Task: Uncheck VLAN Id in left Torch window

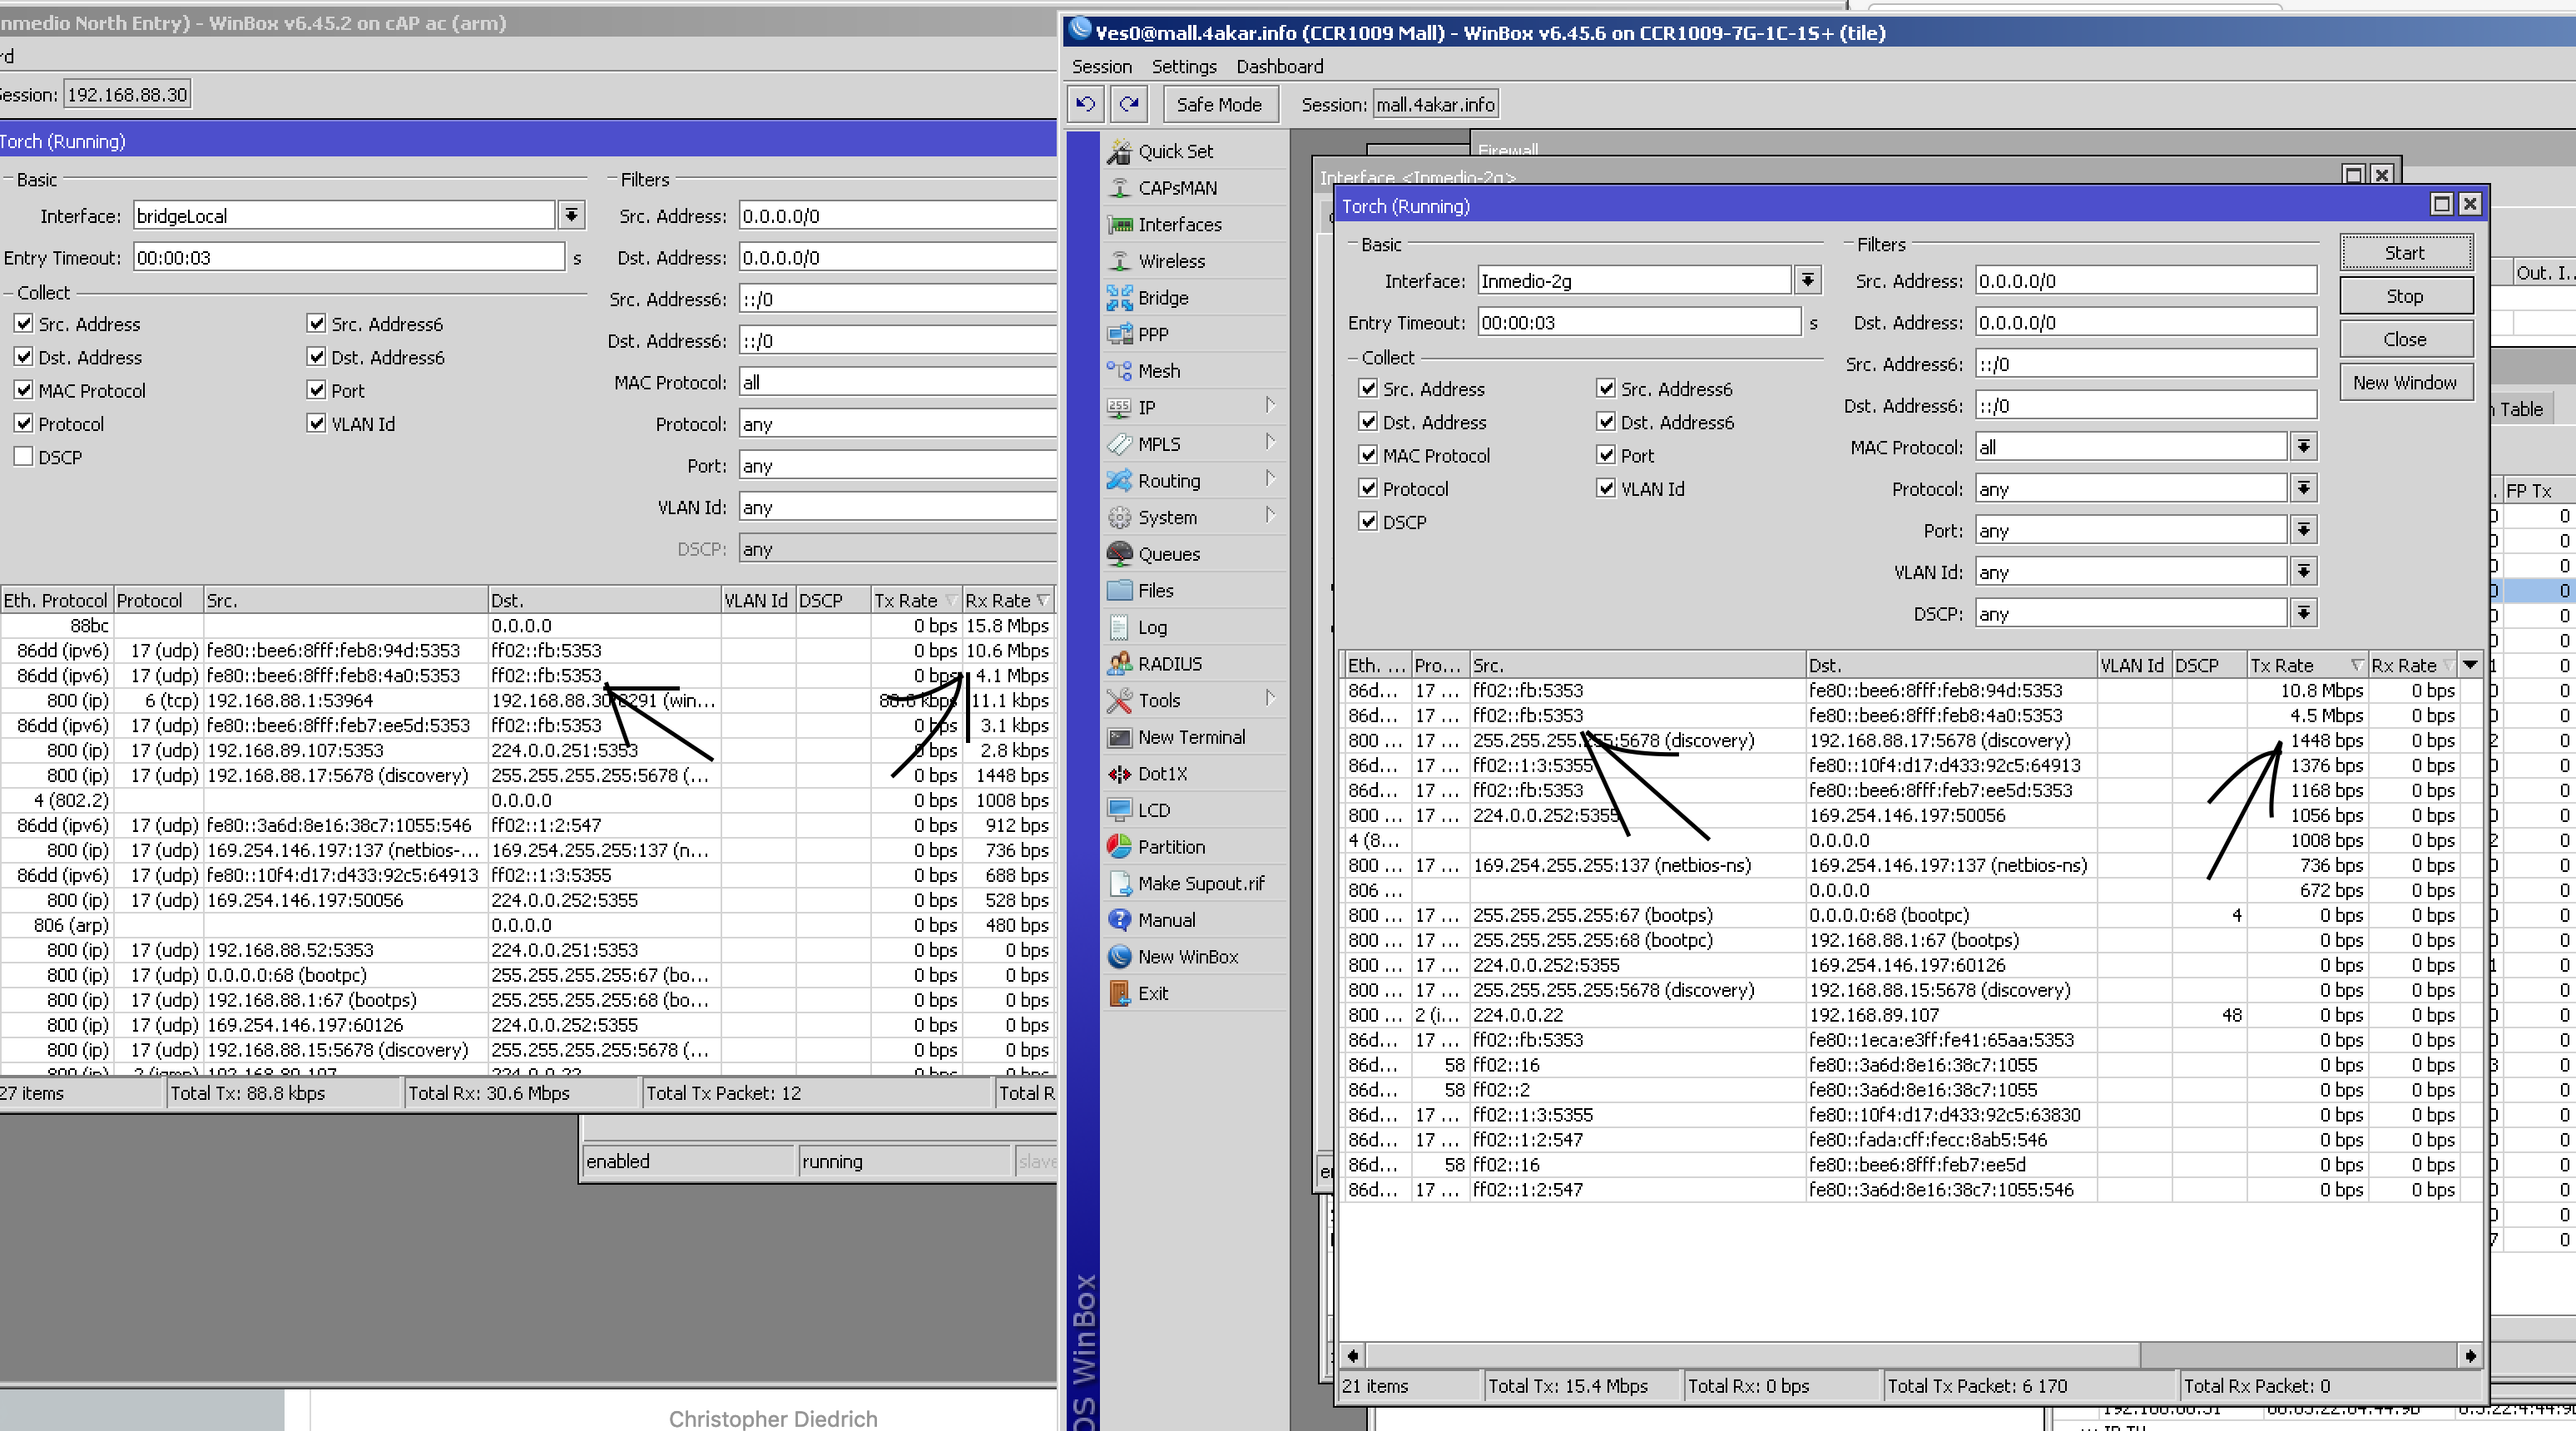Action: pyautogui.click(x=317, y=423)
